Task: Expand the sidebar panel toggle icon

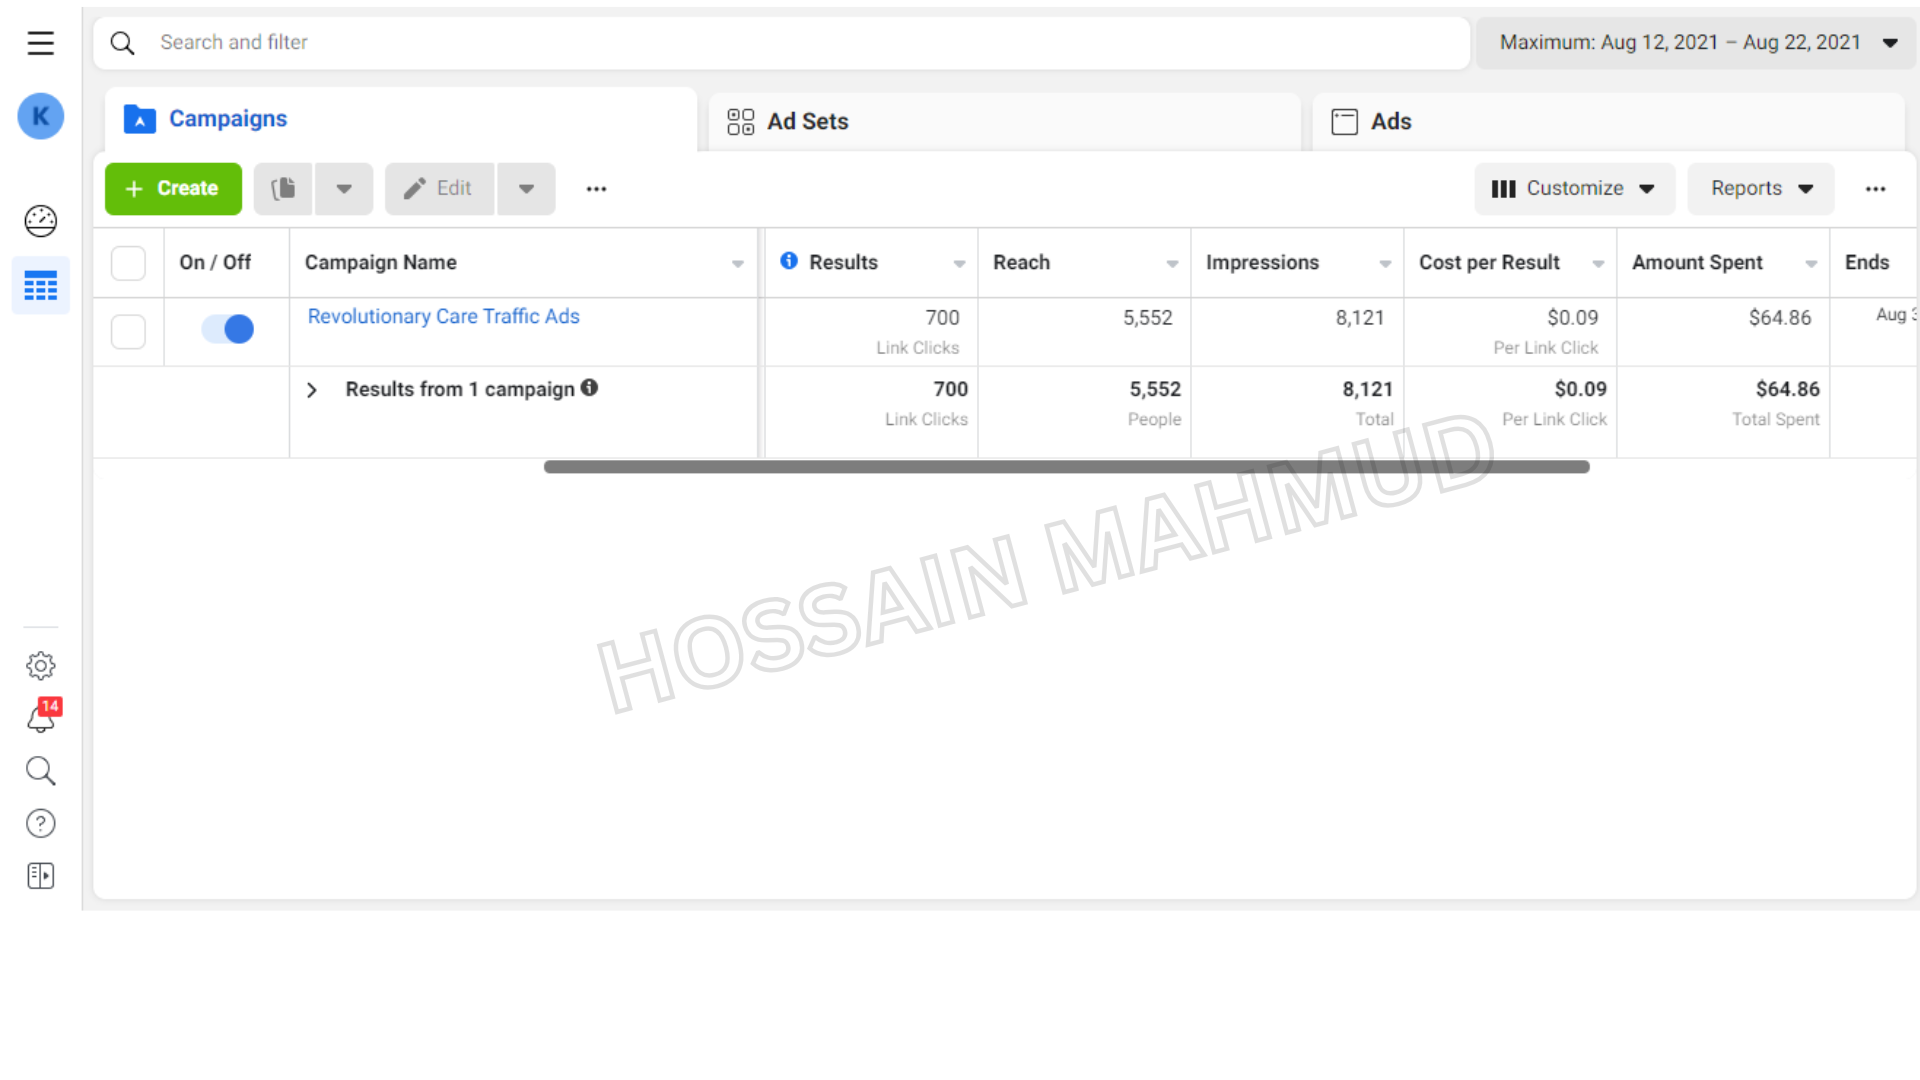Action: tap(41, 876)
